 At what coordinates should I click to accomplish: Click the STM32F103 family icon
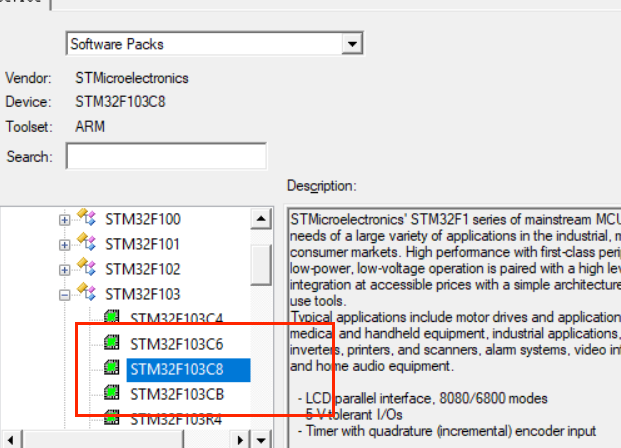tap(86, 292)
